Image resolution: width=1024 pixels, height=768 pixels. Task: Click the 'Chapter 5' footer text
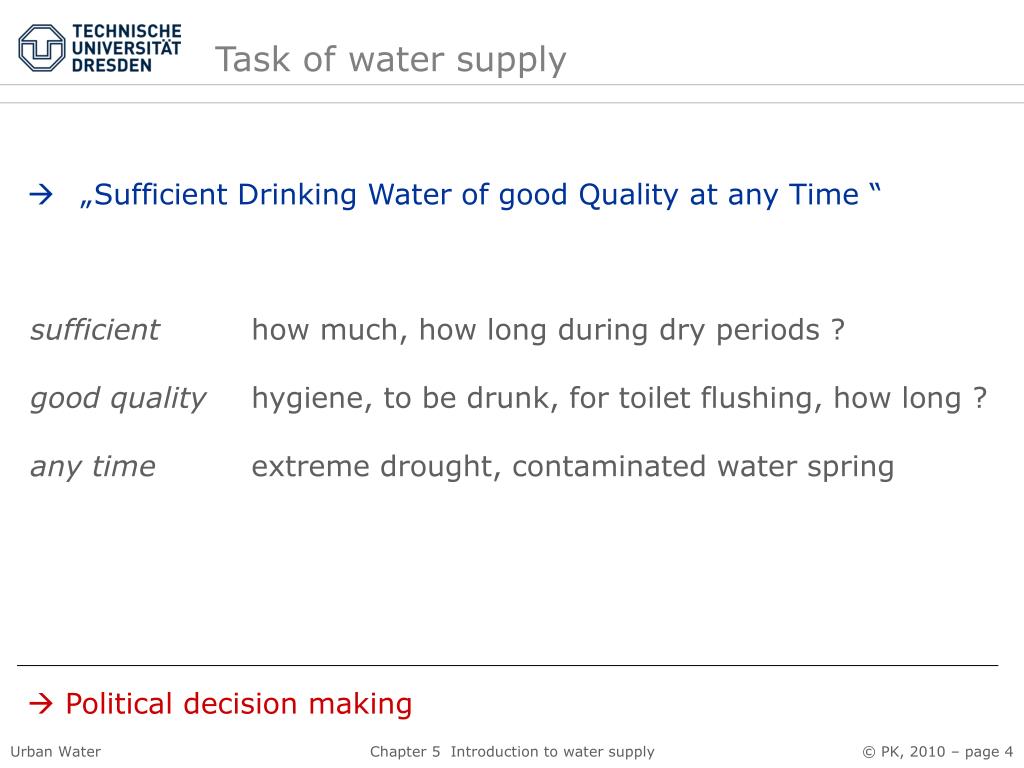[405, 752]
